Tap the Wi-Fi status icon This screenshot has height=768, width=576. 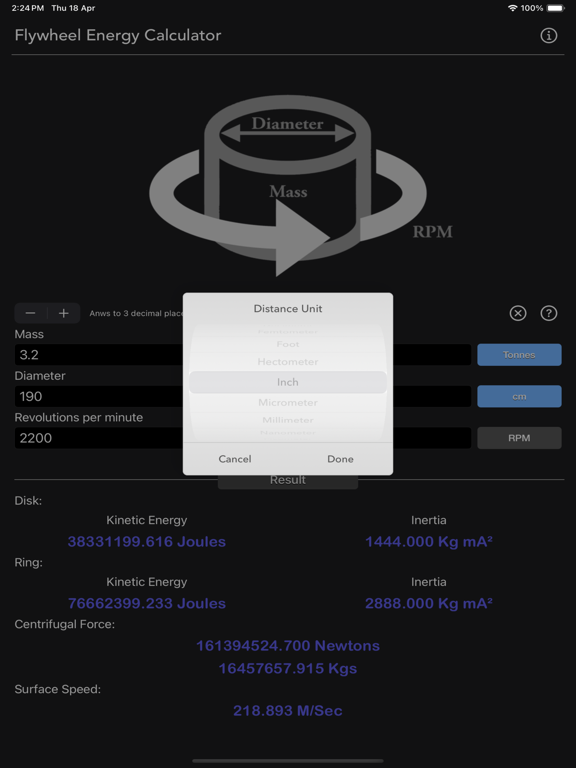coord(512,8)
